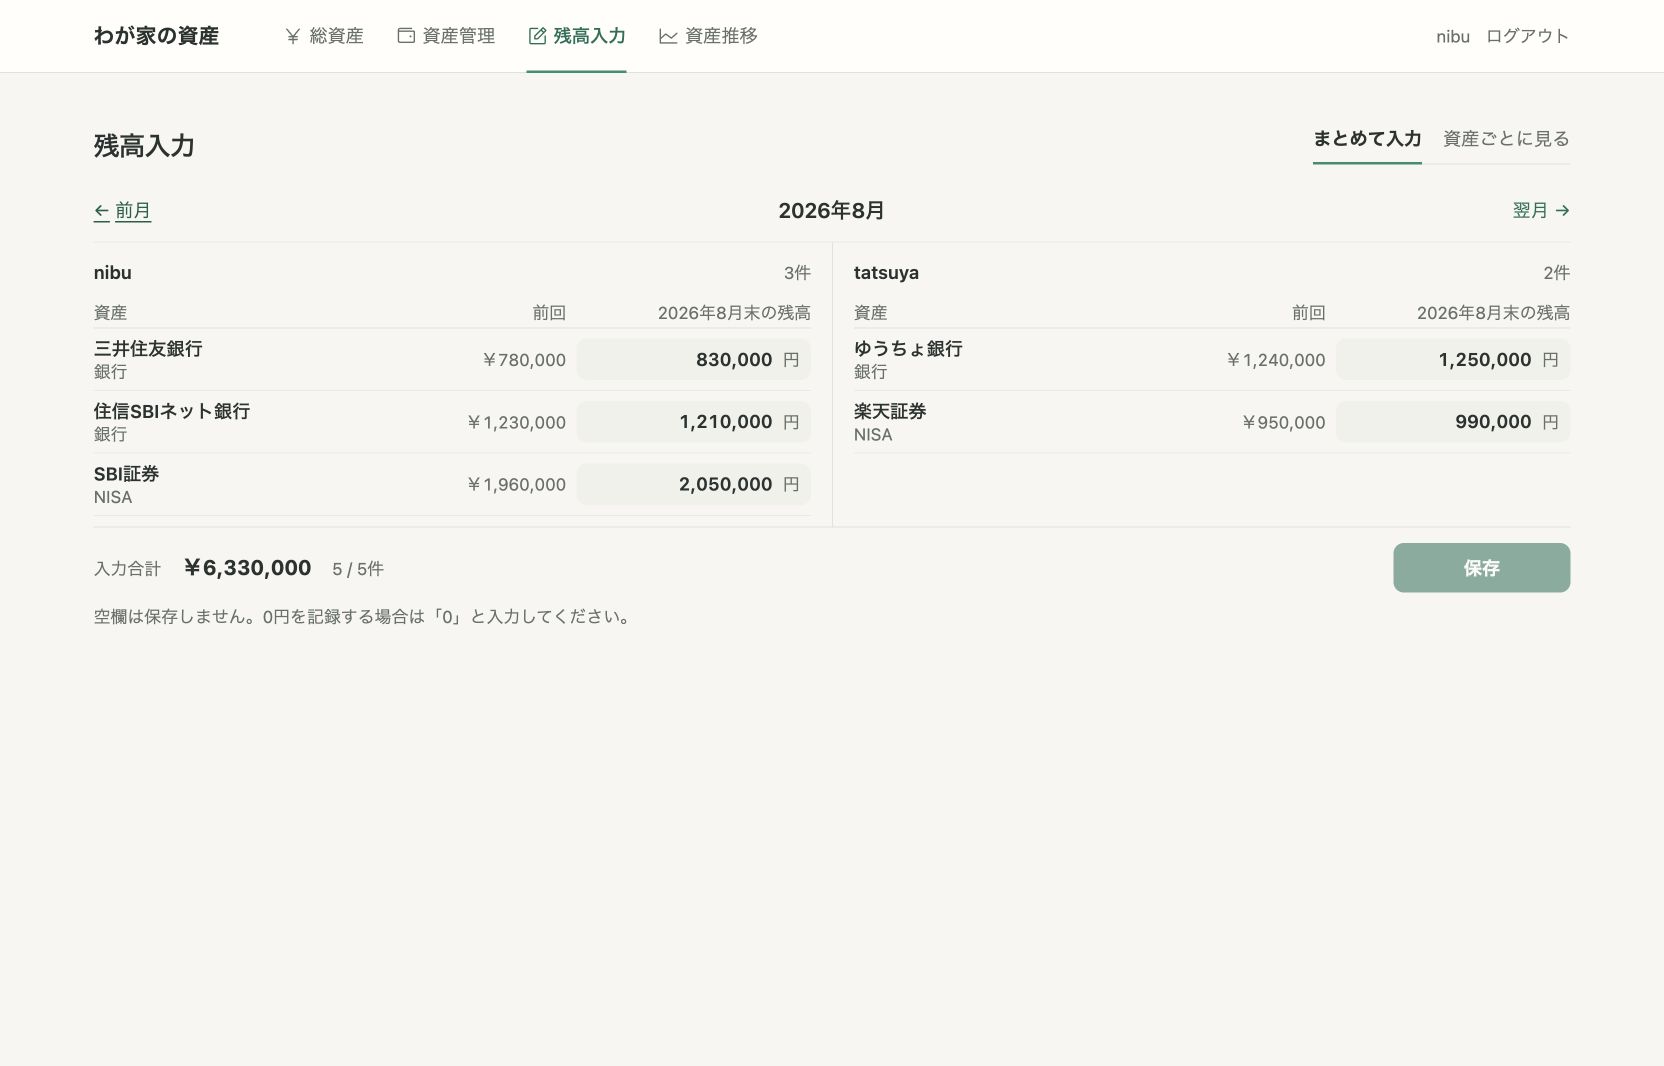Focus the 住信SBIネット銀行 balance input field
The image size is (1664, 1066).
click(x=694, y=422)
